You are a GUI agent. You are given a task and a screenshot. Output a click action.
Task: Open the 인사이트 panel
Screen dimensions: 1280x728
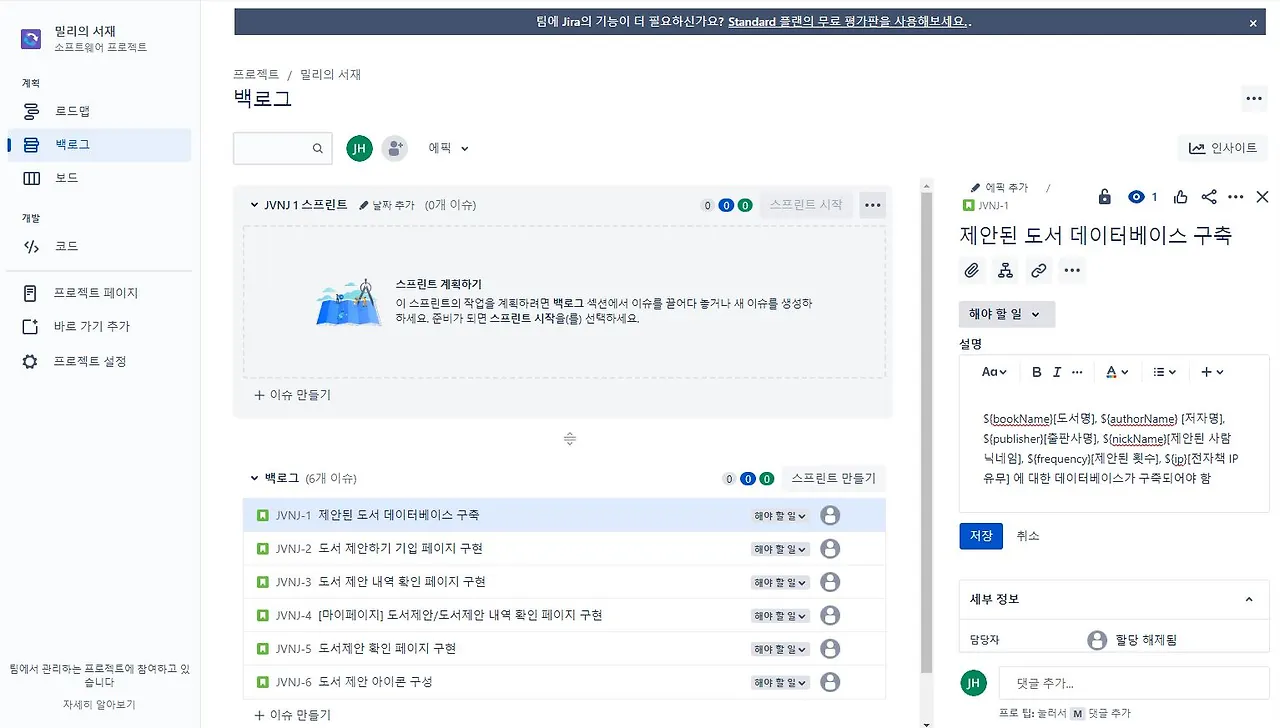[x=1221, y=148]
